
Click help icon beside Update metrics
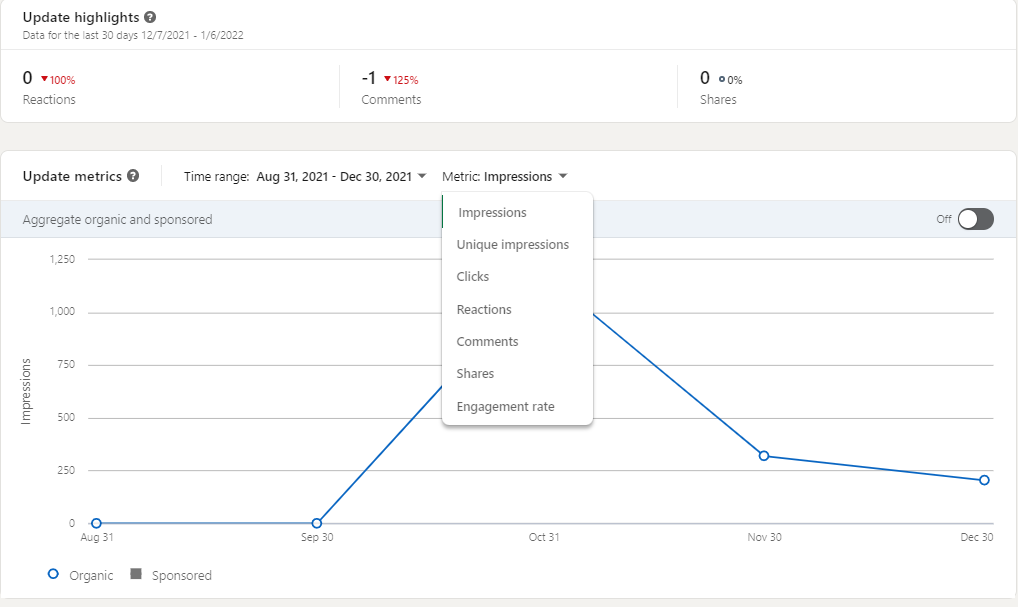point(131,176)
